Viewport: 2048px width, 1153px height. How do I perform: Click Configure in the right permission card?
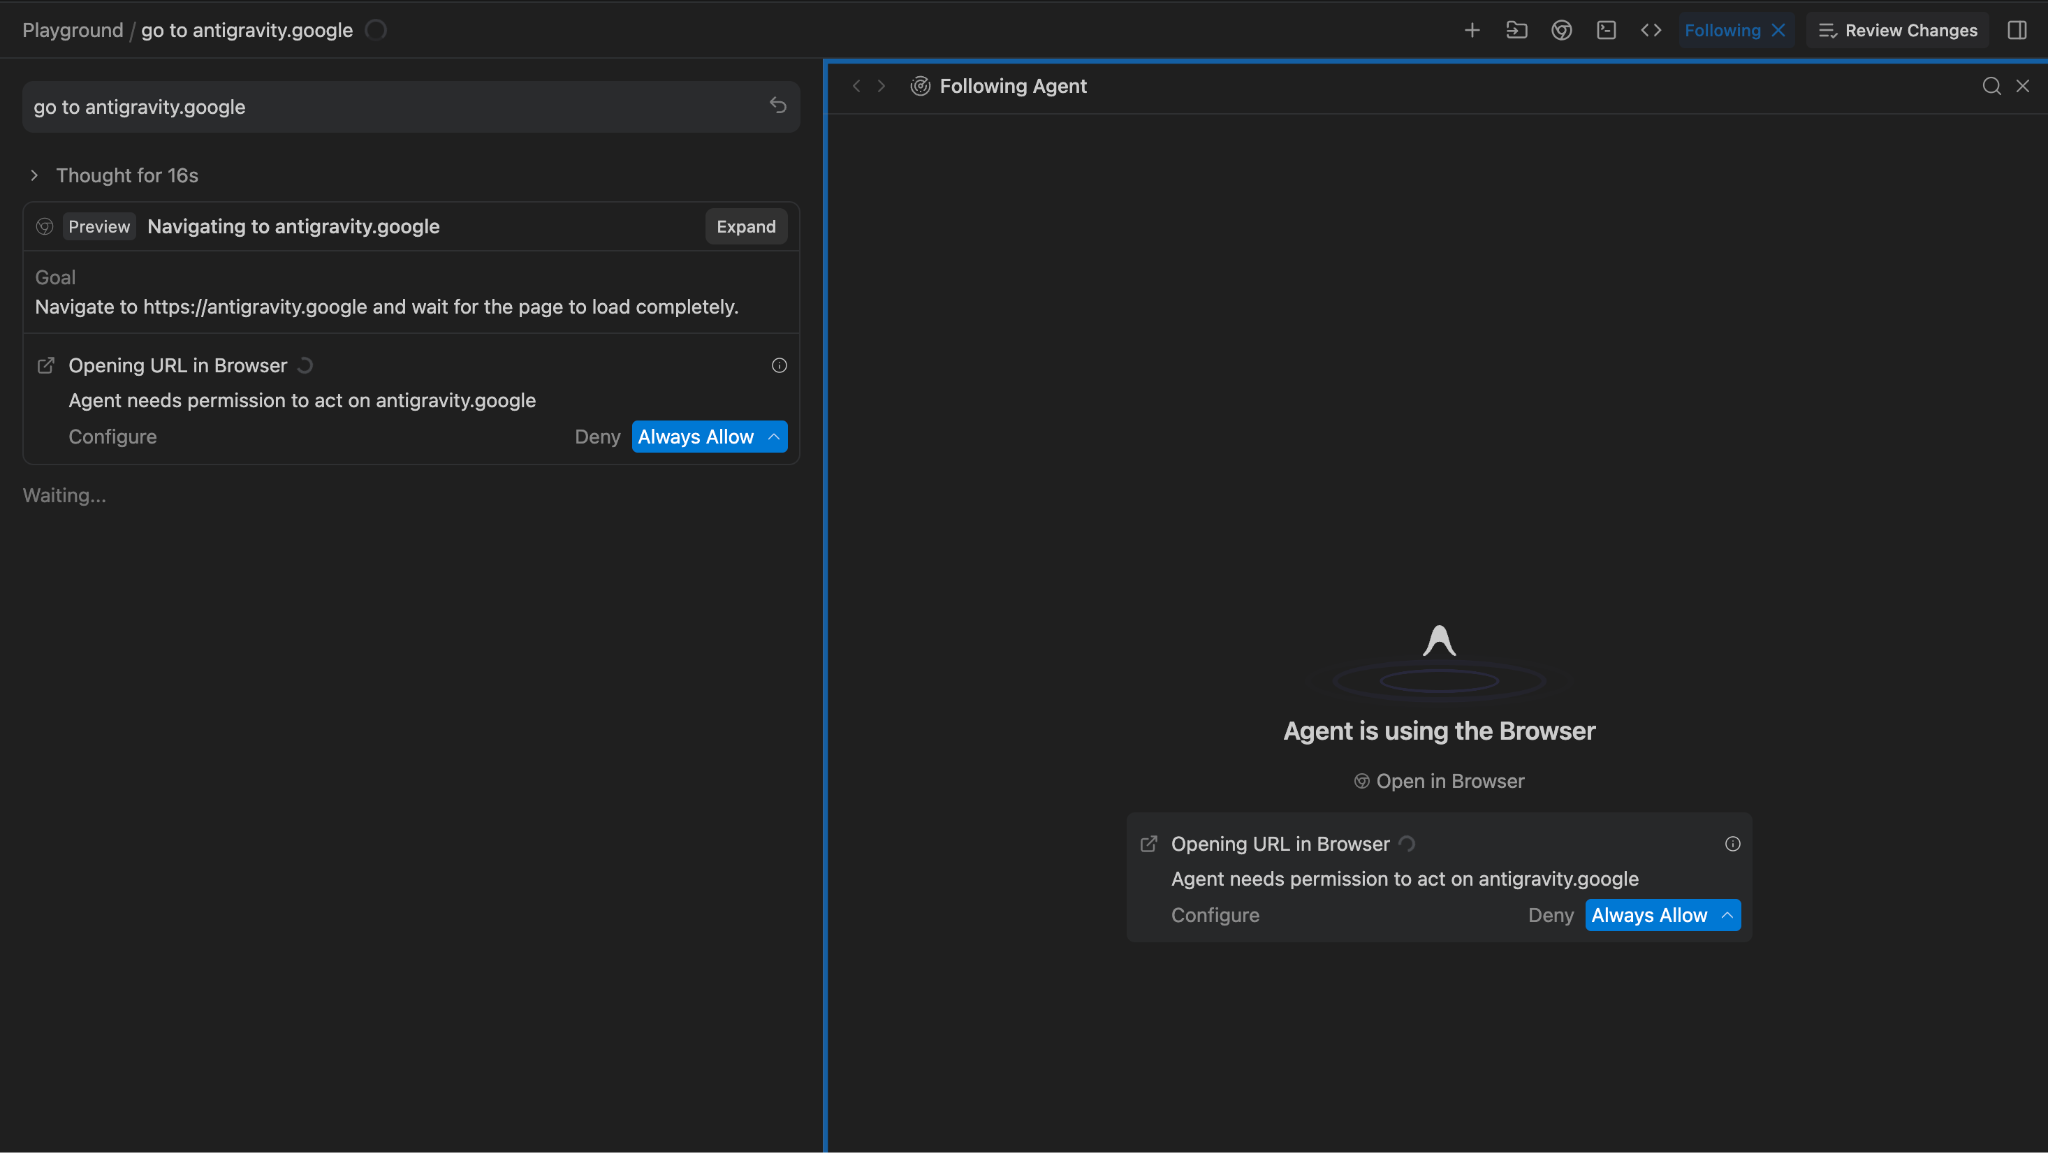[x=1215, y=915]
